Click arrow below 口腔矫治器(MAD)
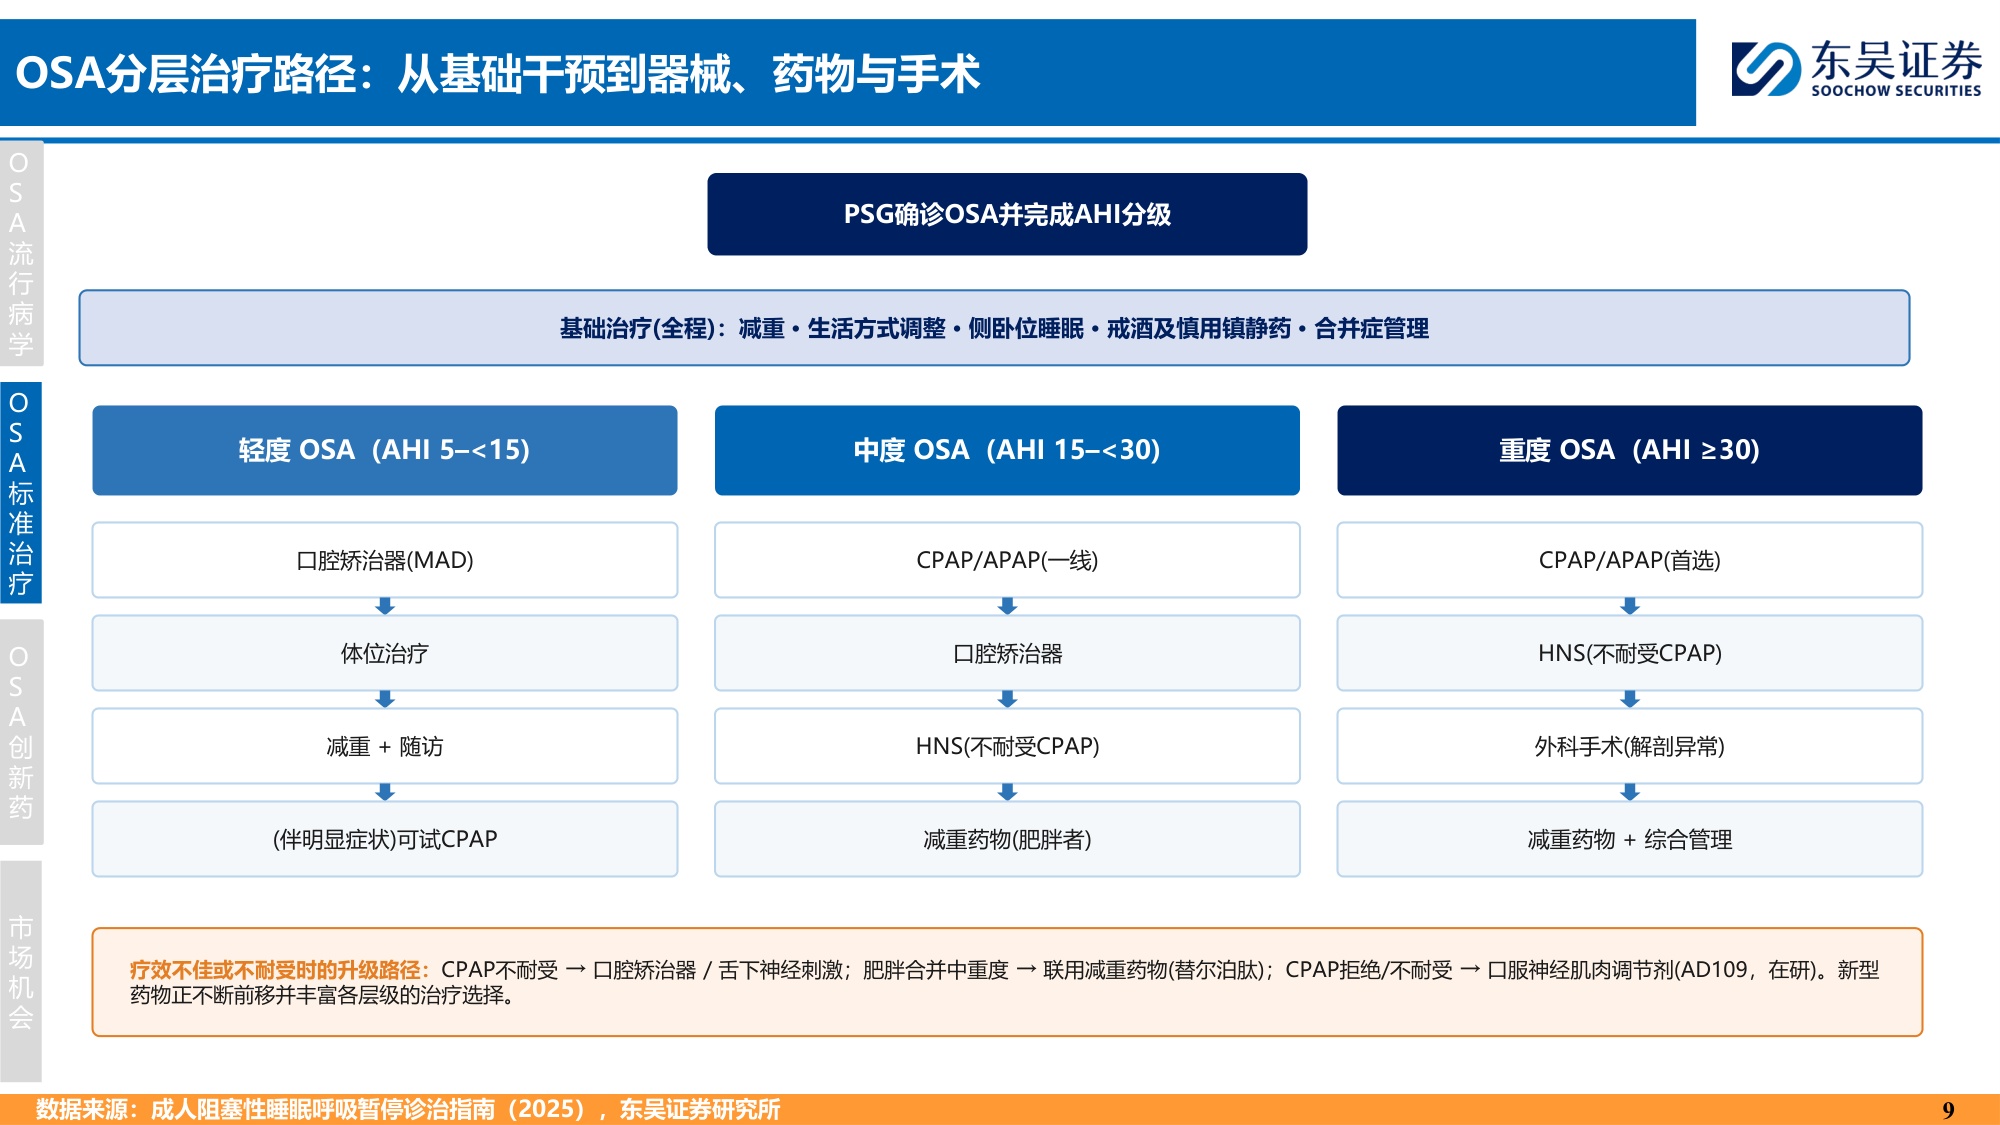The height and width of the screenshot is (1125, 2000). click(385, 606)
